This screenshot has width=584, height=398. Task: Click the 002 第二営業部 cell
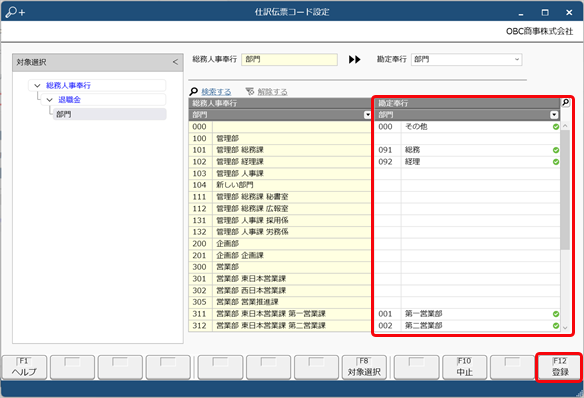pyautogui.click(x=467, y=326)
